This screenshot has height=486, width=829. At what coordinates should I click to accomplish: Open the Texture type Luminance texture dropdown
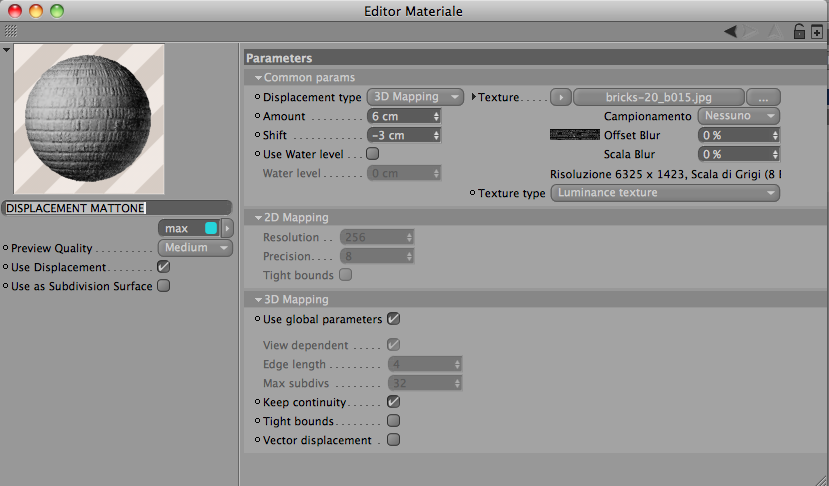666,193
